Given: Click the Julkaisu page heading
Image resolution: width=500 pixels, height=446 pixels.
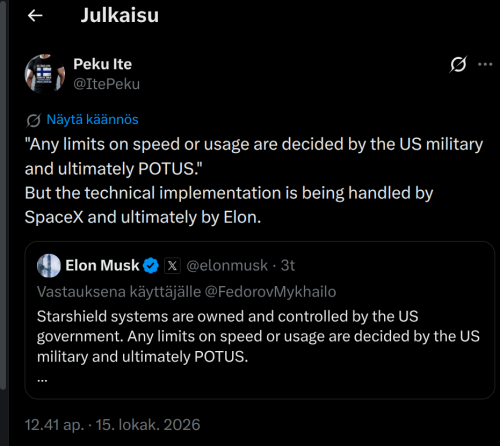Looking at the screenshot, I should coord(120,15).
